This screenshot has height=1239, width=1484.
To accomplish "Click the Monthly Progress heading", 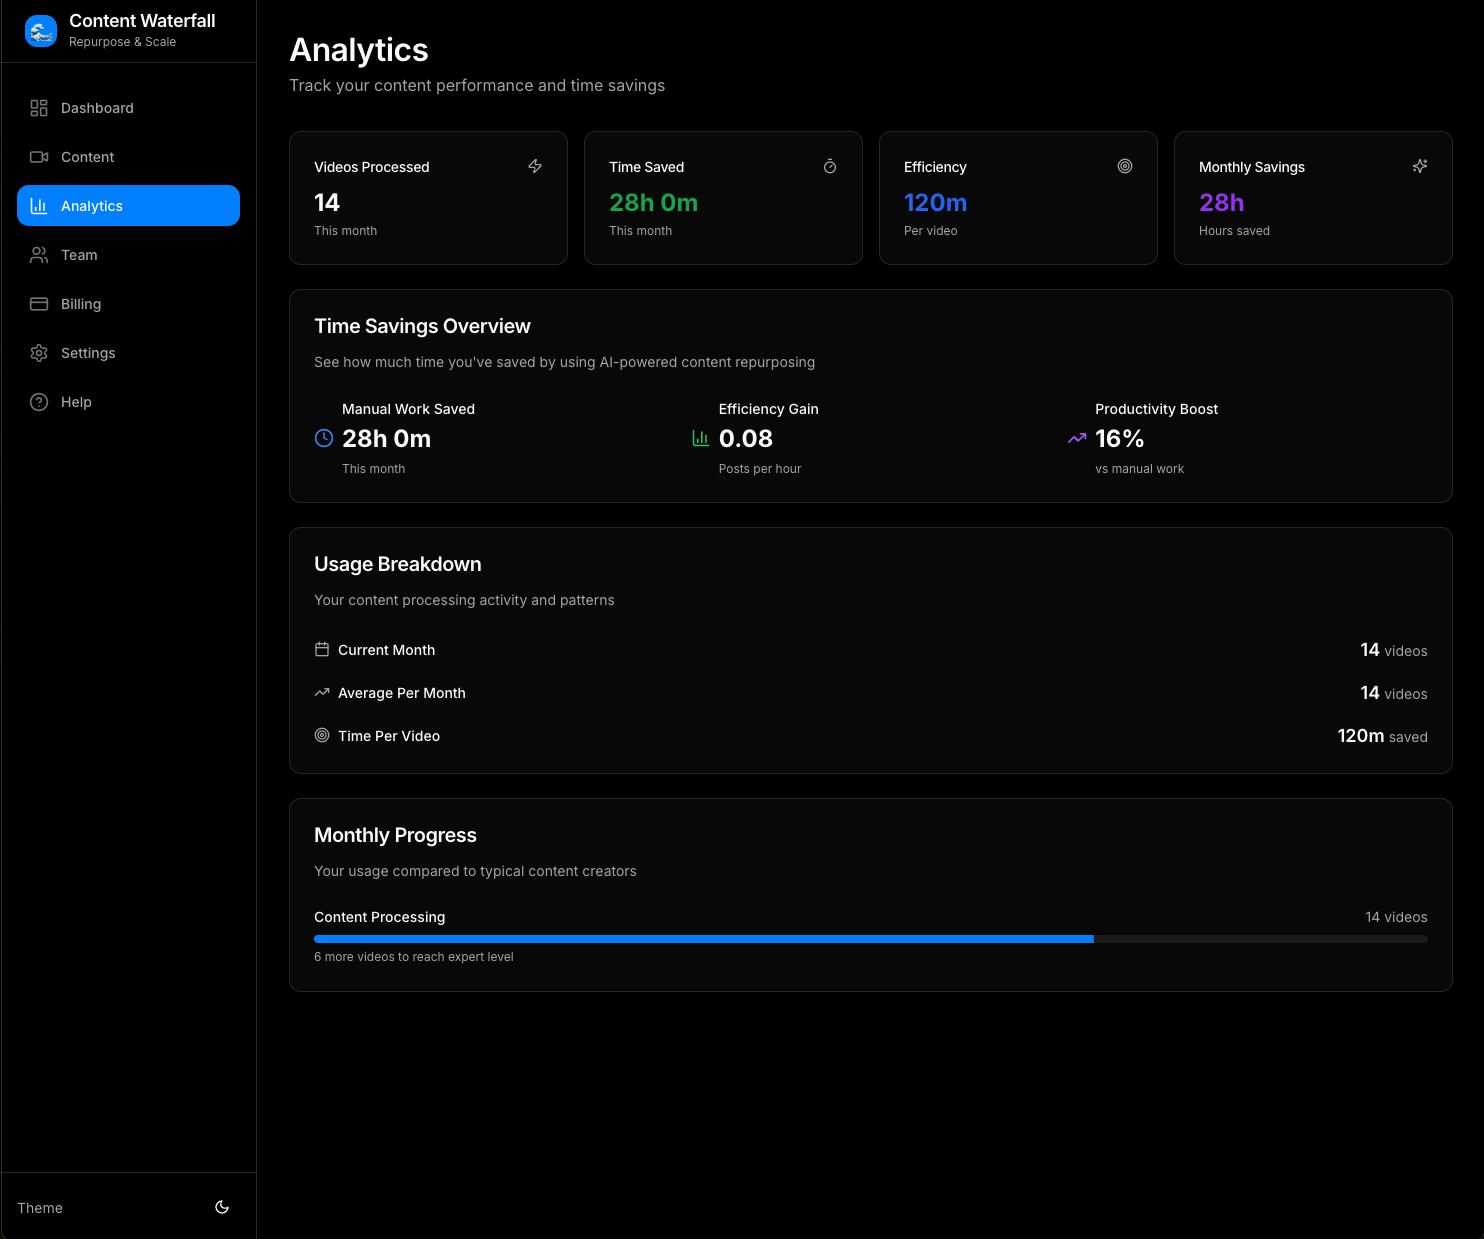I will [x=395, y=835].
